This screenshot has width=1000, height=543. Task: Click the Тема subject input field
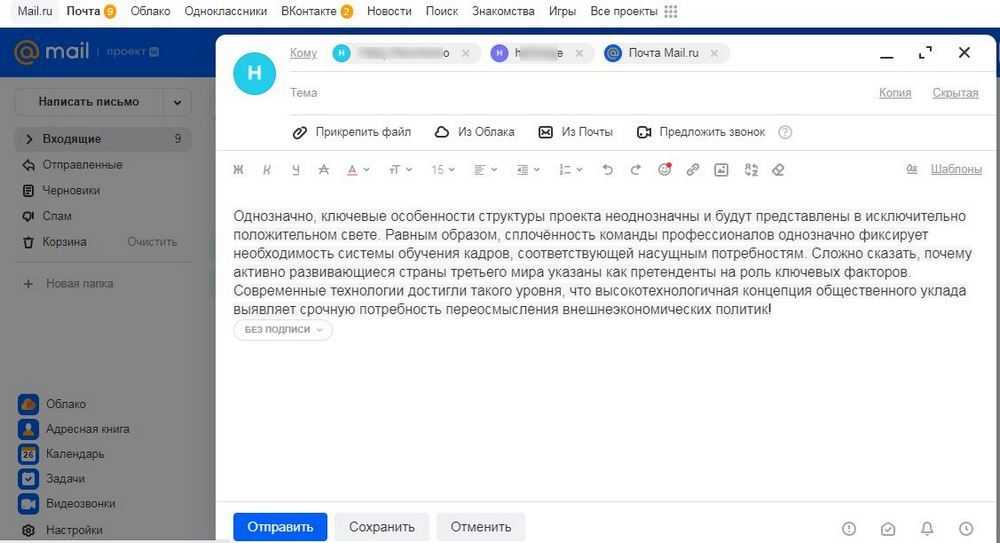[x=570, y=93]
